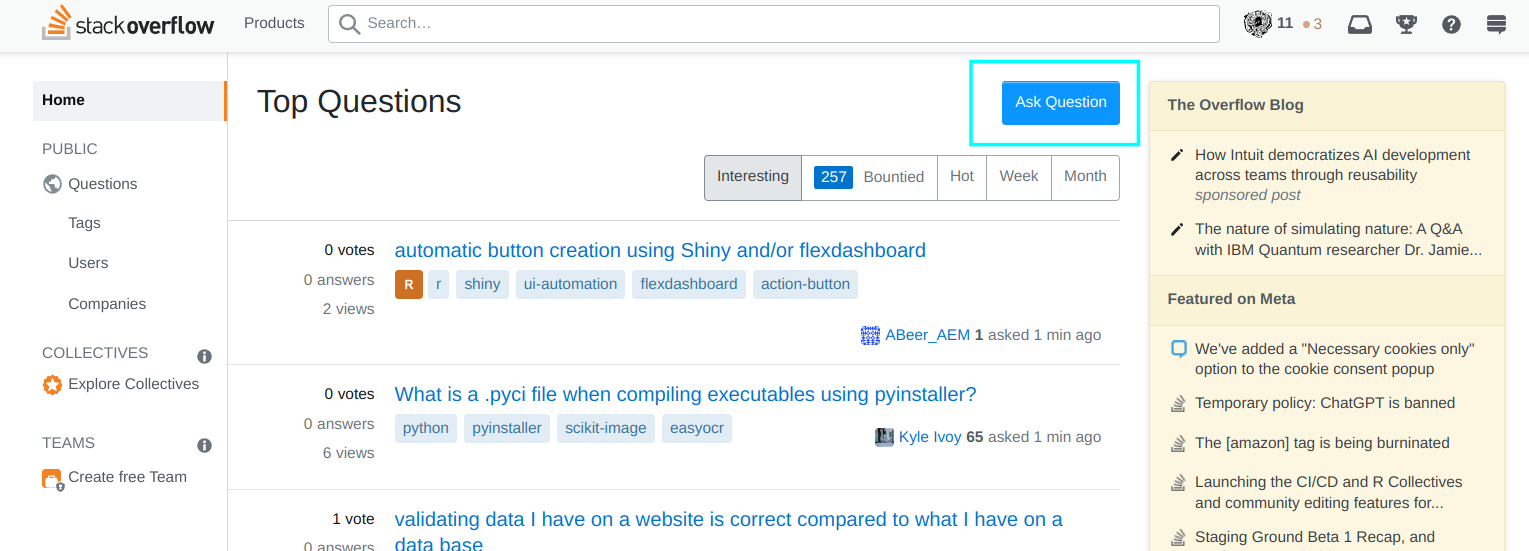Click the Ask Question button
The image size is (1529, 551).
(1061, 103)
